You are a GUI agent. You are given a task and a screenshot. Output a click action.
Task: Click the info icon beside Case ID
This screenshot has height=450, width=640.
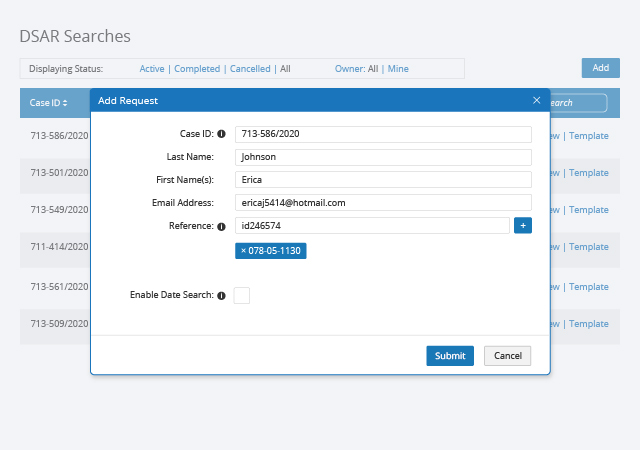221,134
